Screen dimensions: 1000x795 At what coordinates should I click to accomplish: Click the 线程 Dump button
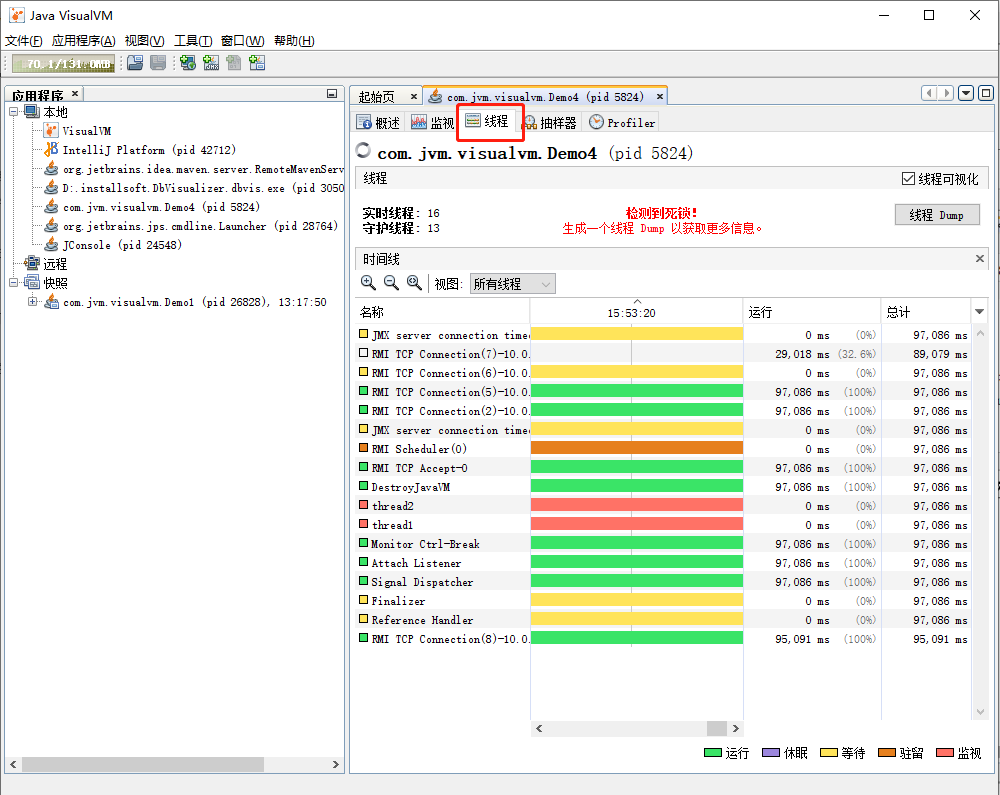click(937, 215)
